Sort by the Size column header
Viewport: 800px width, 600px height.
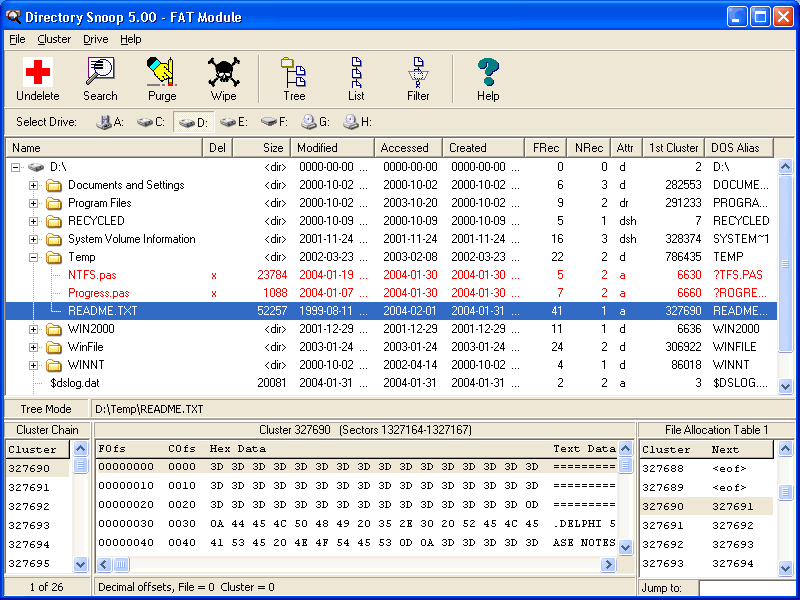point(262,148)
